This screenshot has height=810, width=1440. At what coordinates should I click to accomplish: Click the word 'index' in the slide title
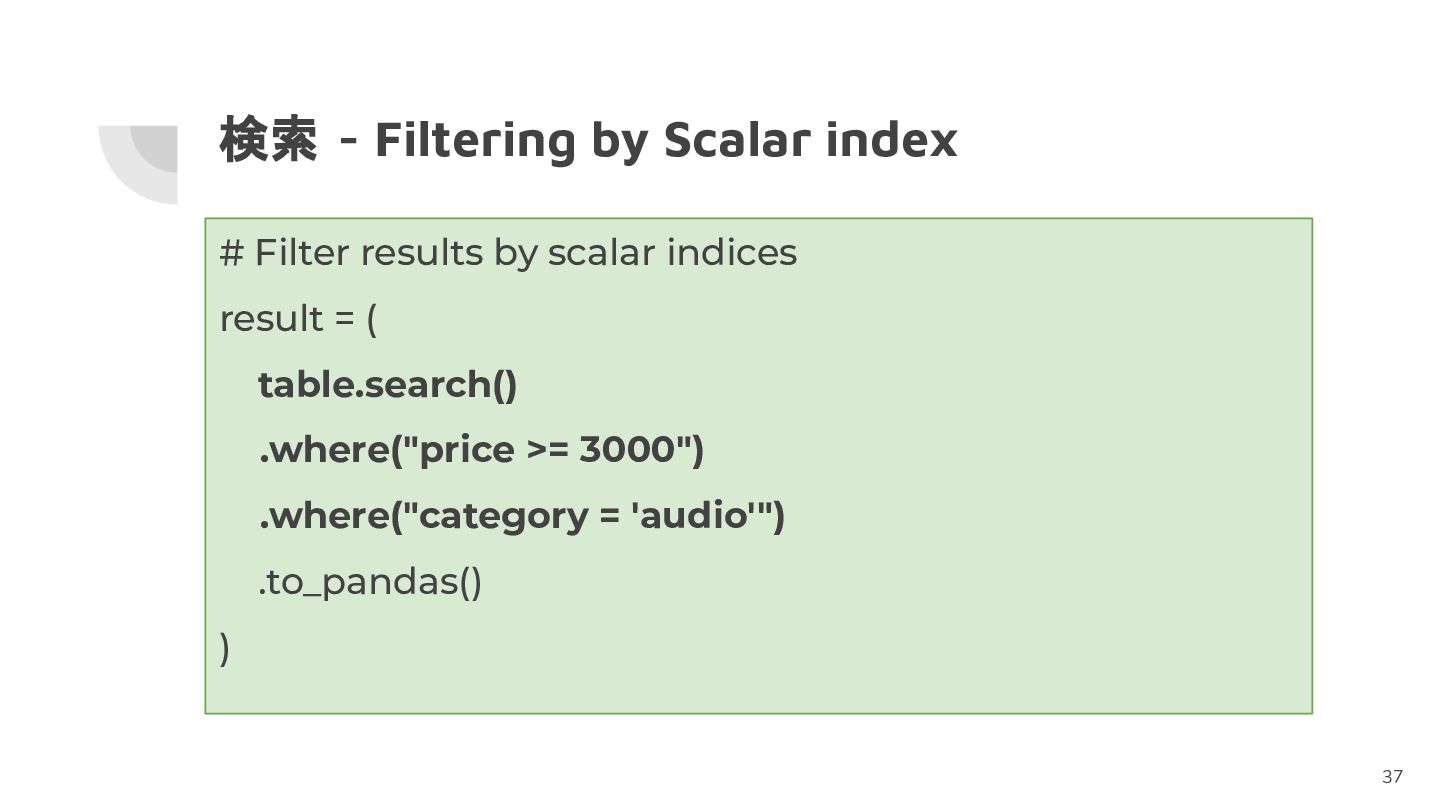(892, 139)
